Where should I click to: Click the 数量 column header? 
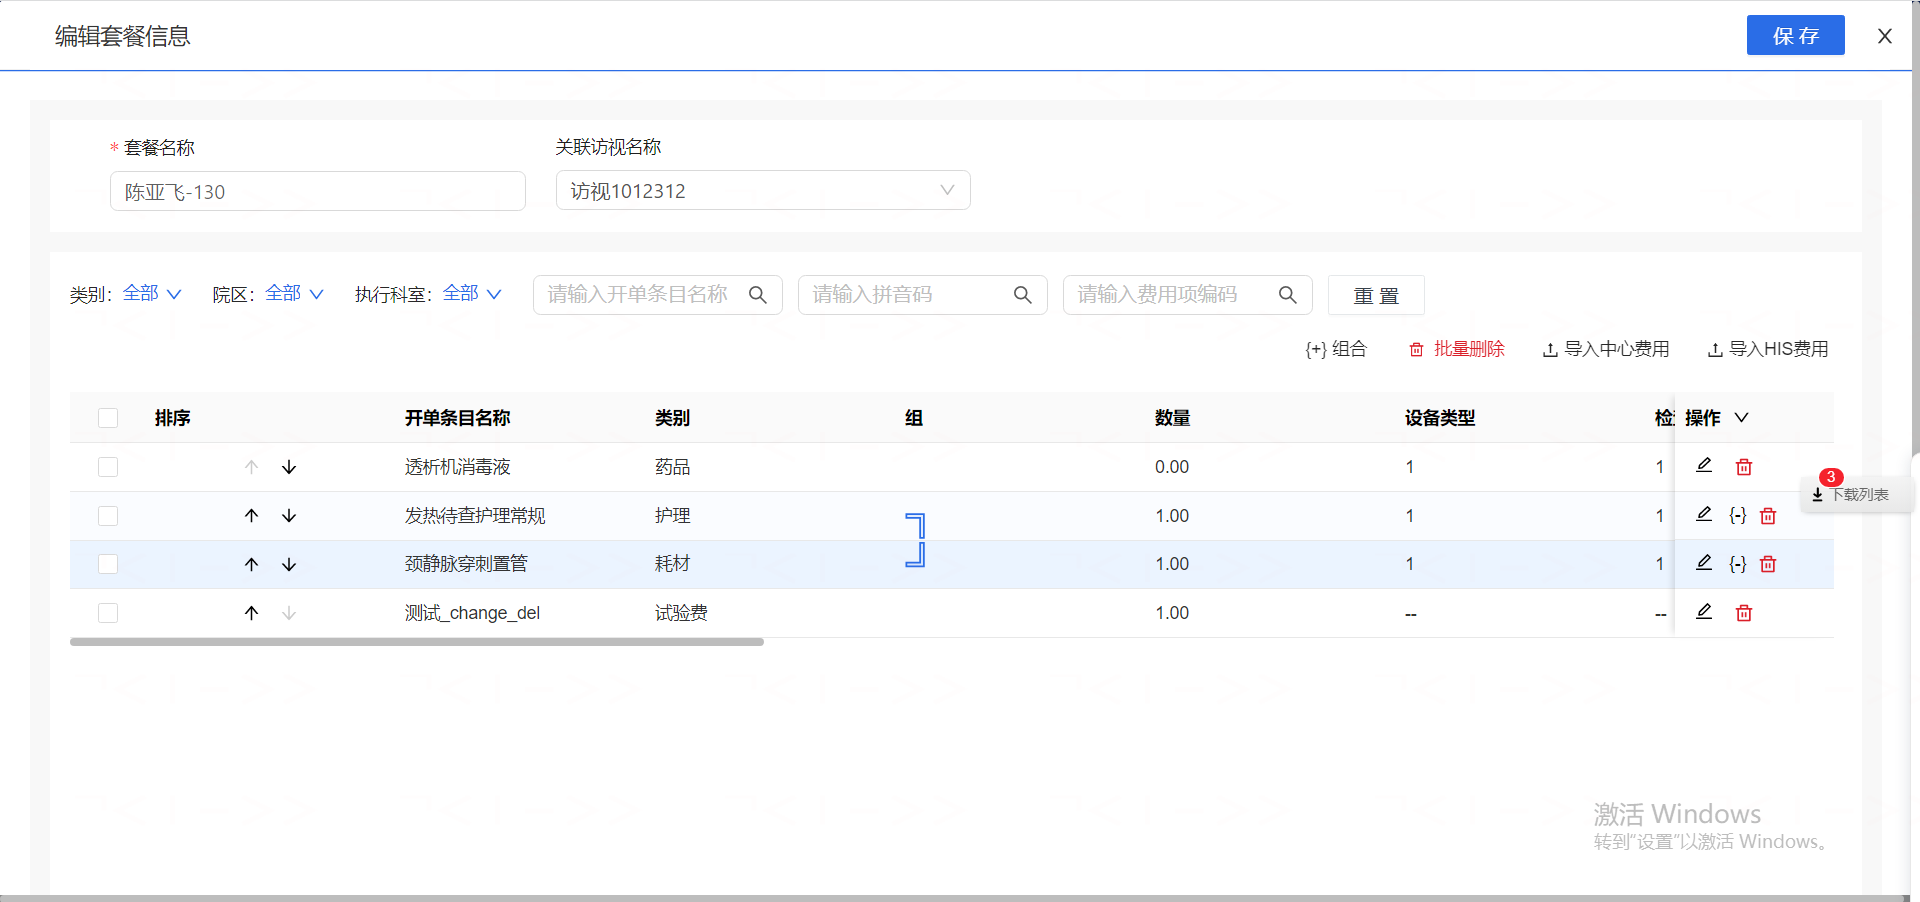(1173, 418)
